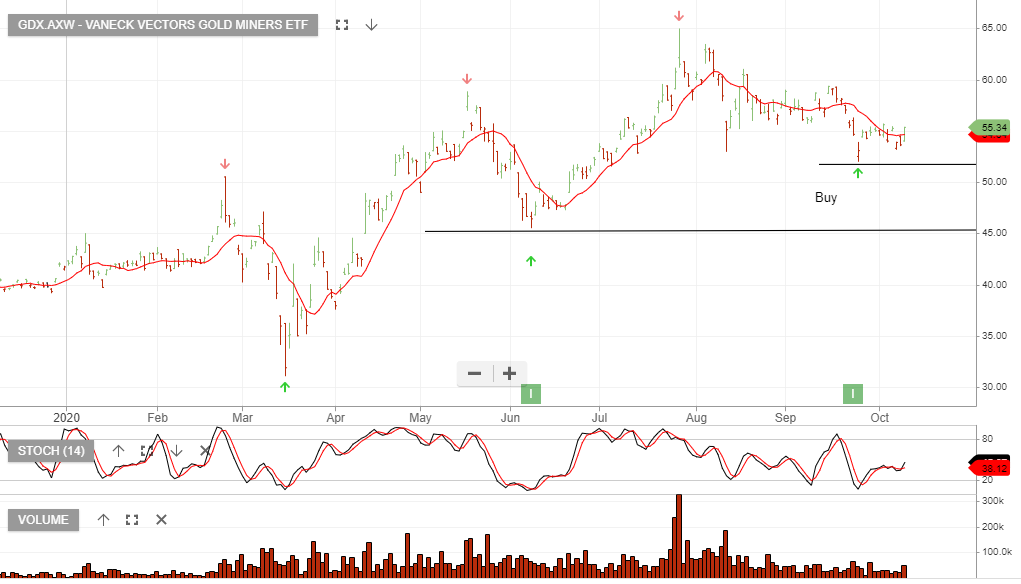Click the '2020' date axis label
This screenshot has height=584, width=1021.
pos(66,418)
